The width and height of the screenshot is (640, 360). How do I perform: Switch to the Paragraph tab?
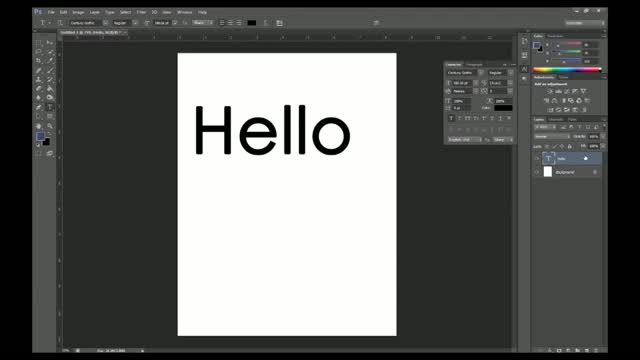(x=474, y=64)
